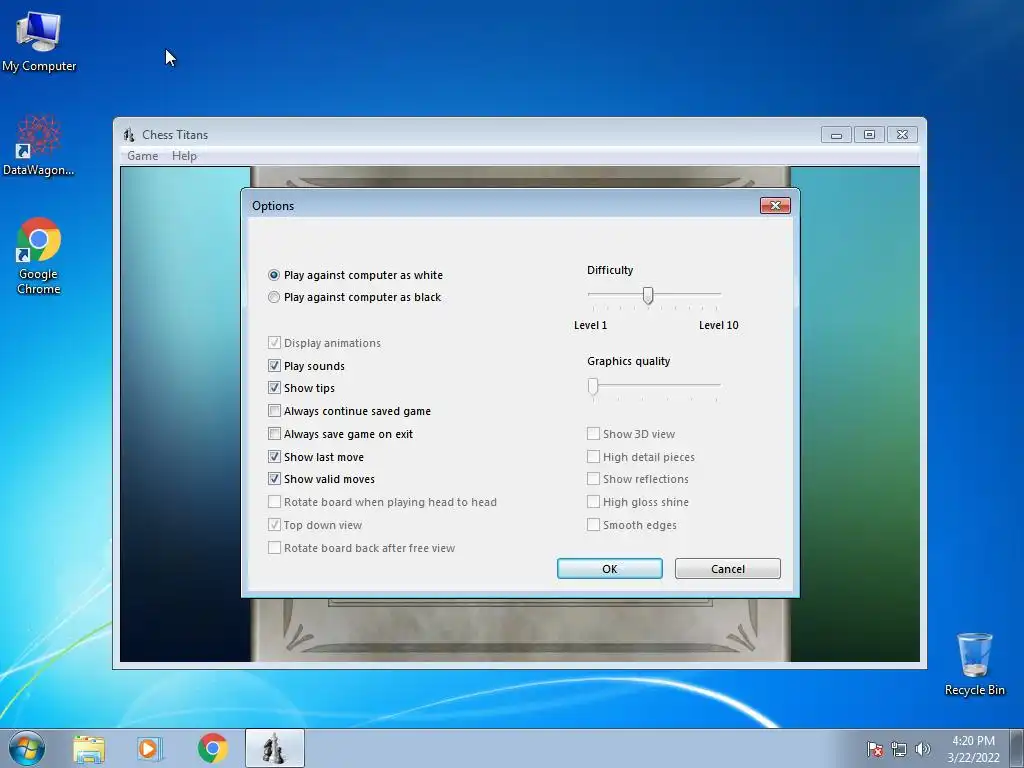Open the Game menu
Viewport: 1024px width, 768px height.
(x=142, y=155)
